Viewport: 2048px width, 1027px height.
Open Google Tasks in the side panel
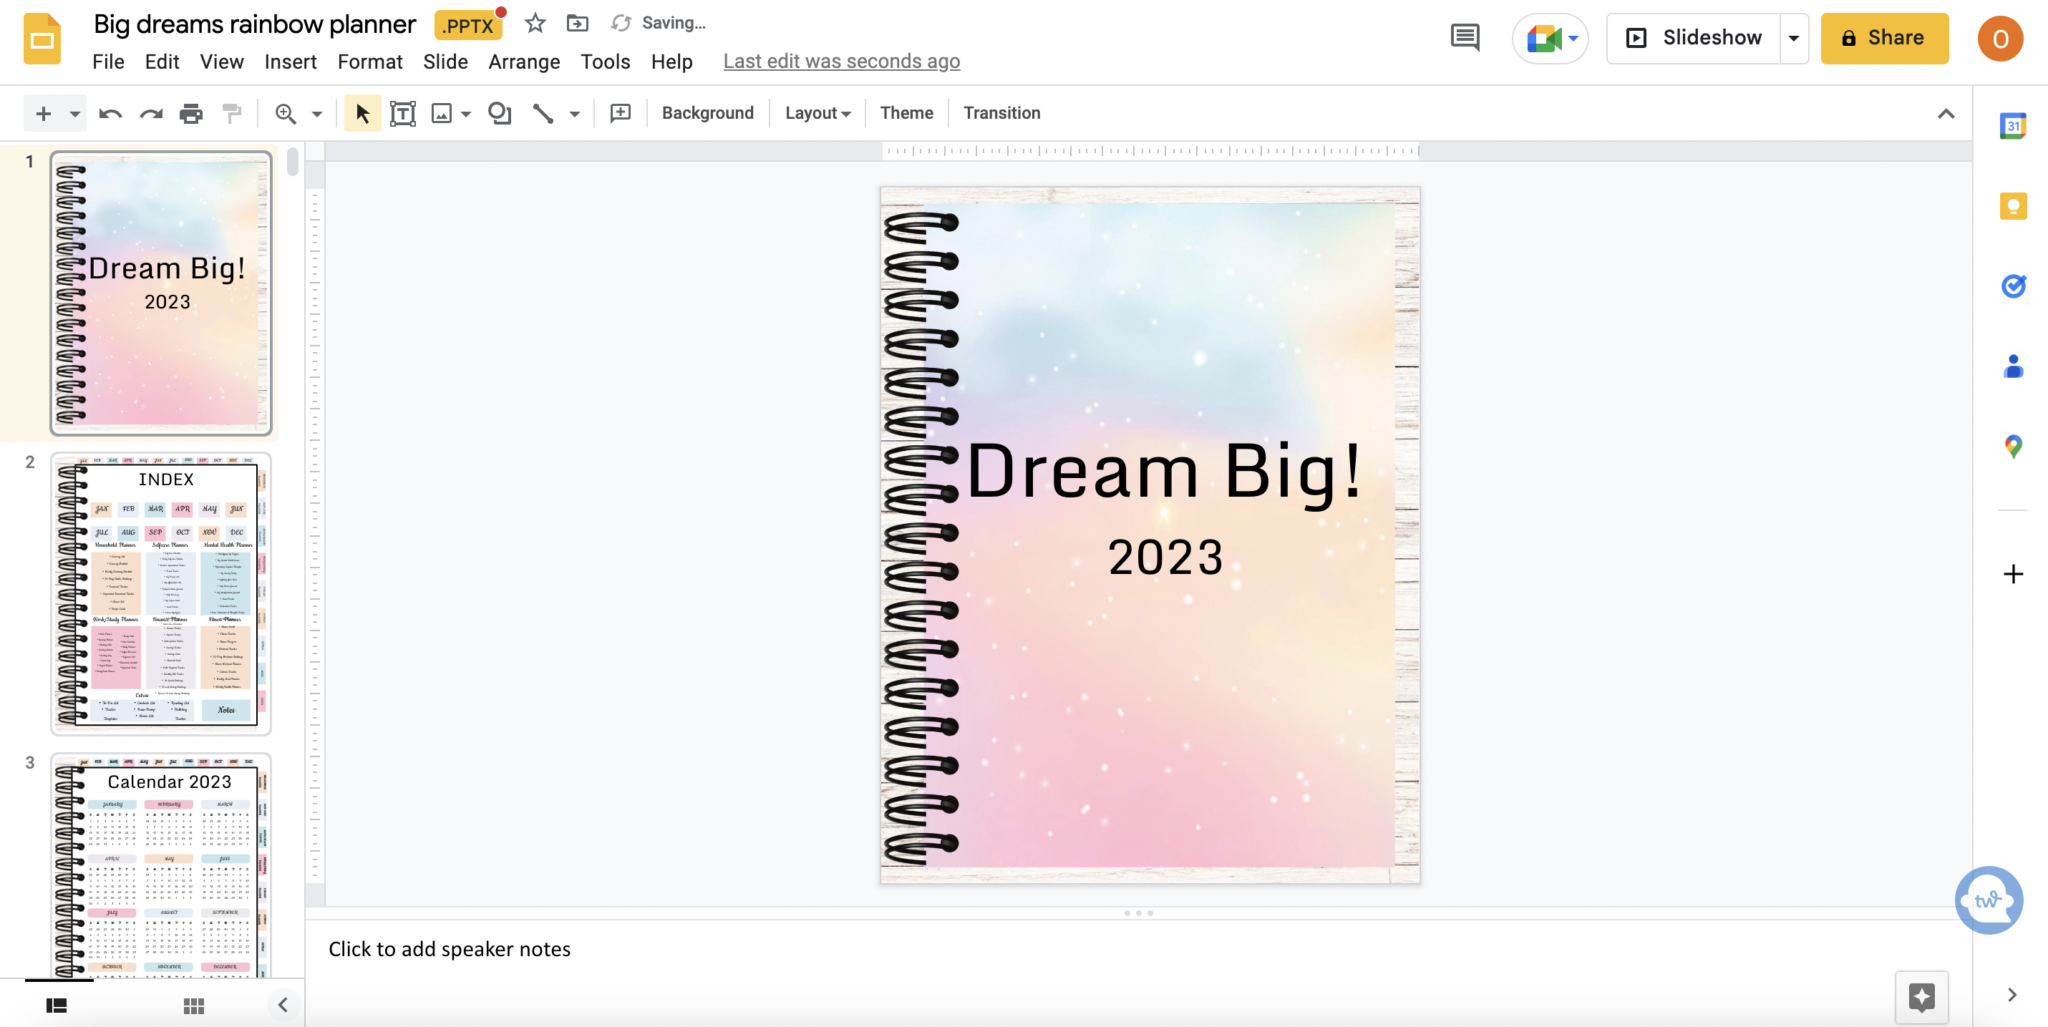pos(2013,287)
